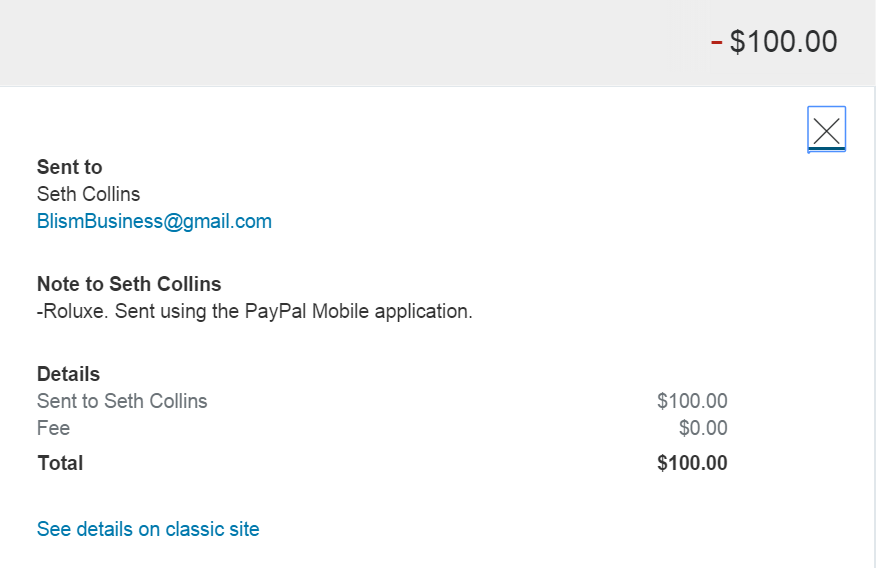This screenshot has height=568, width=878.
Task: Select the Sent to Seth Collins row label
Action: click(x=122, y=401)
